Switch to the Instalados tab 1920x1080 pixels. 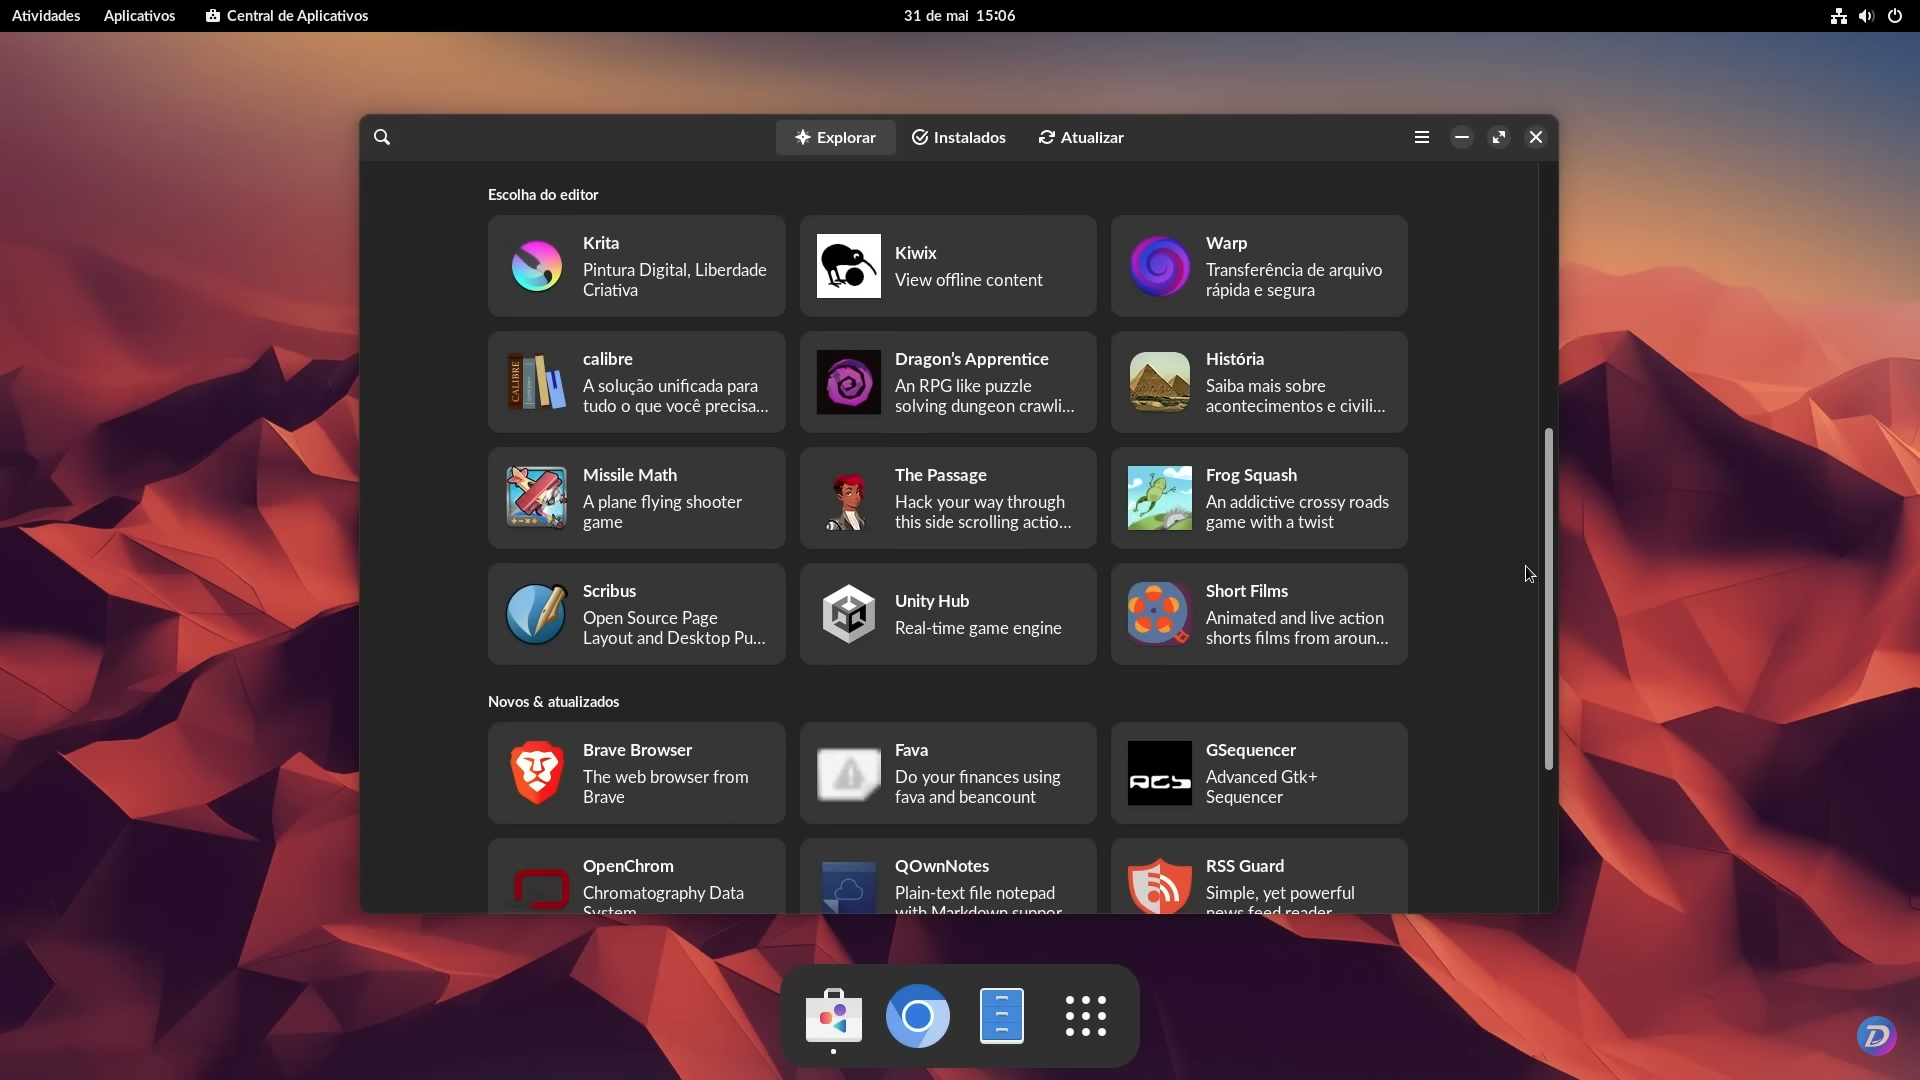coord(958,137)
